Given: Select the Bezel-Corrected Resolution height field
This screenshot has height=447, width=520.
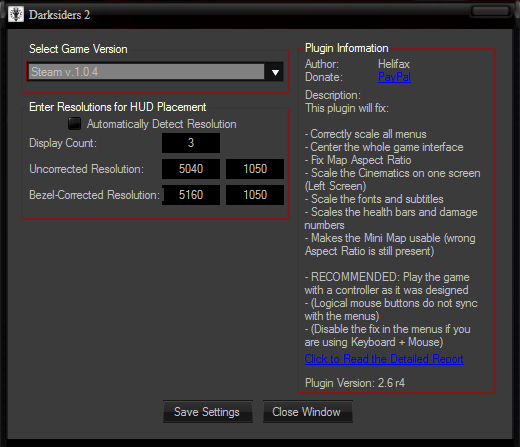Looking at the screenshot, I should click(255, 195).
